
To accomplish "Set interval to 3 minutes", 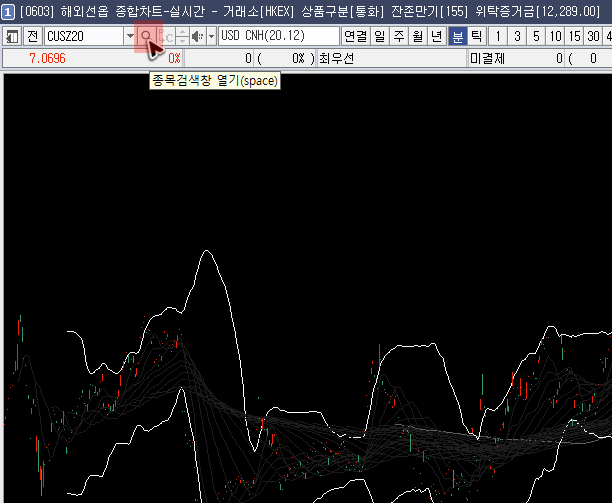I will click(x=517, y=37).
